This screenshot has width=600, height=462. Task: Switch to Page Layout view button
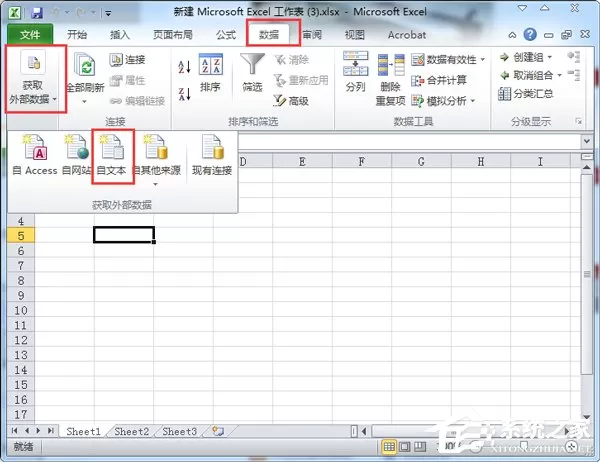(x=404, y=447)
